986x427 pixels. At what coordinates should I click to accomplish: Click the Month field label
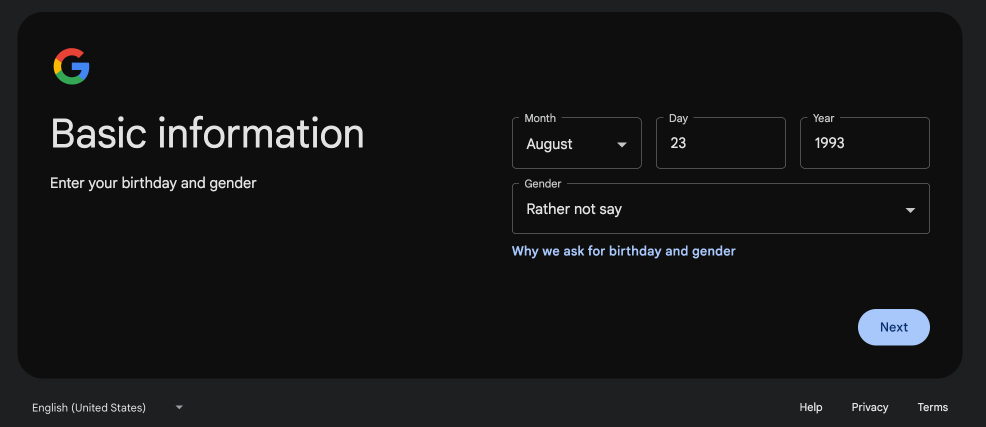coord(540,118)
